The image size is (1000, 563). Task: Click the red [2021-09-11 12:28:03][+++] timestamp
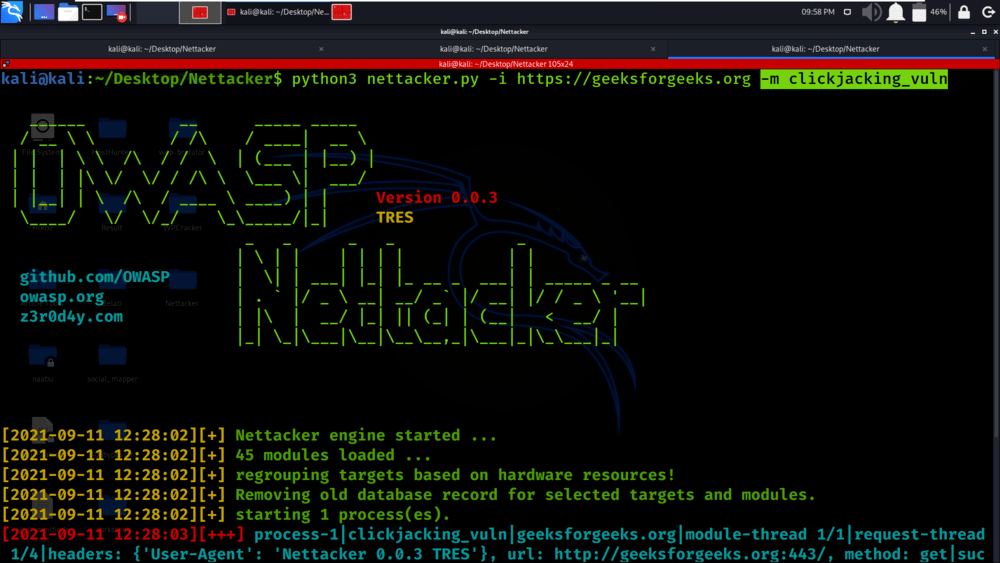tap(123, 534)
